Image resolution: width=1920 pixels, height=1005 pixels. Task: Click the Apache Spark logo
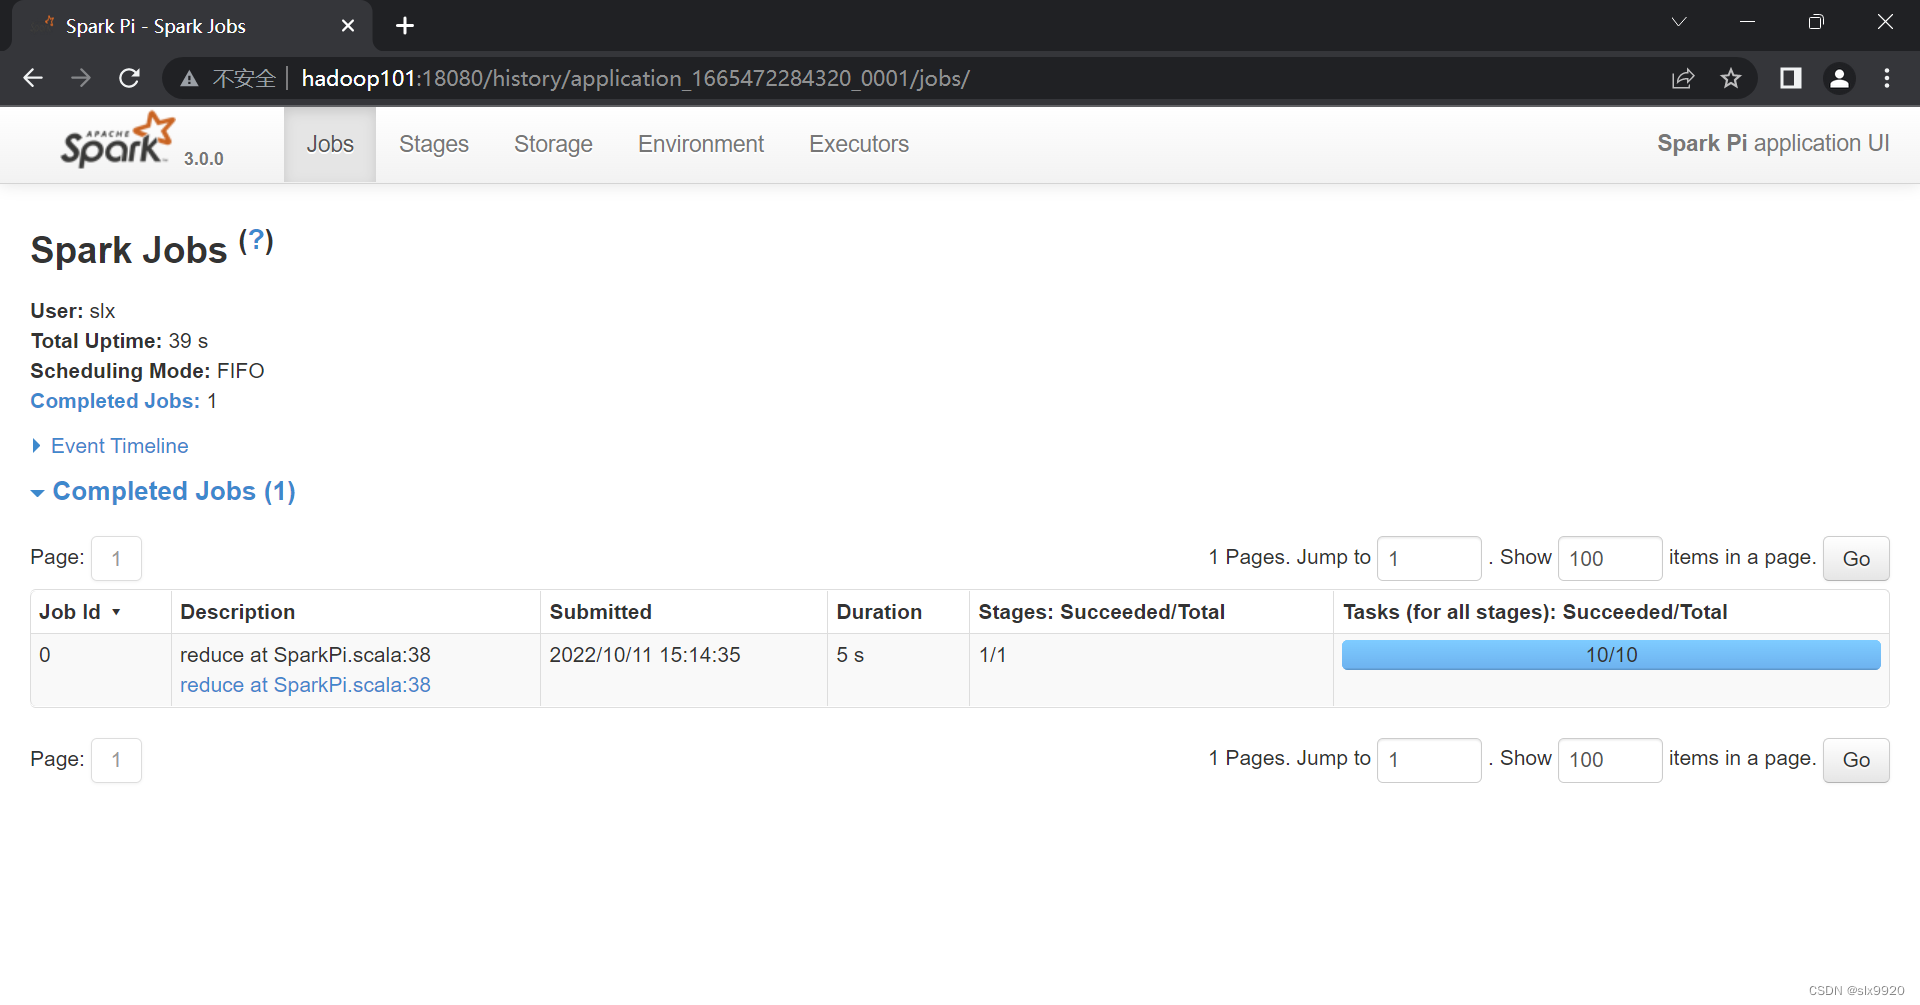tap(118, 140)
